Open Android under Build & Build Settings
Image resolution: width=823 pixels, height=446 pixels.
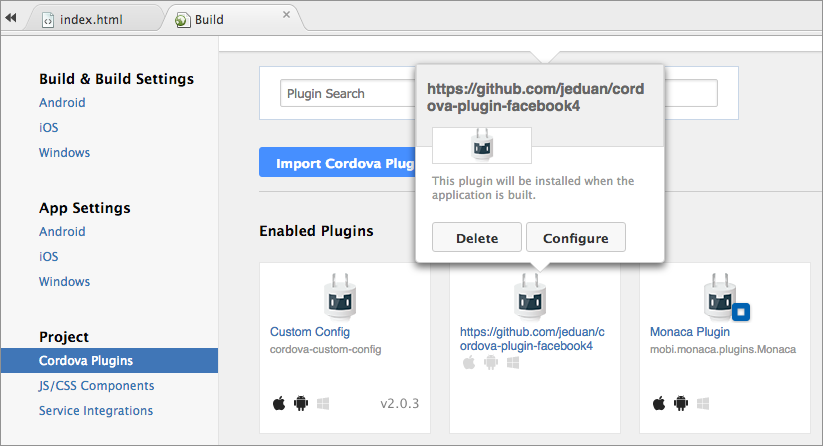[x=62, y=102]
